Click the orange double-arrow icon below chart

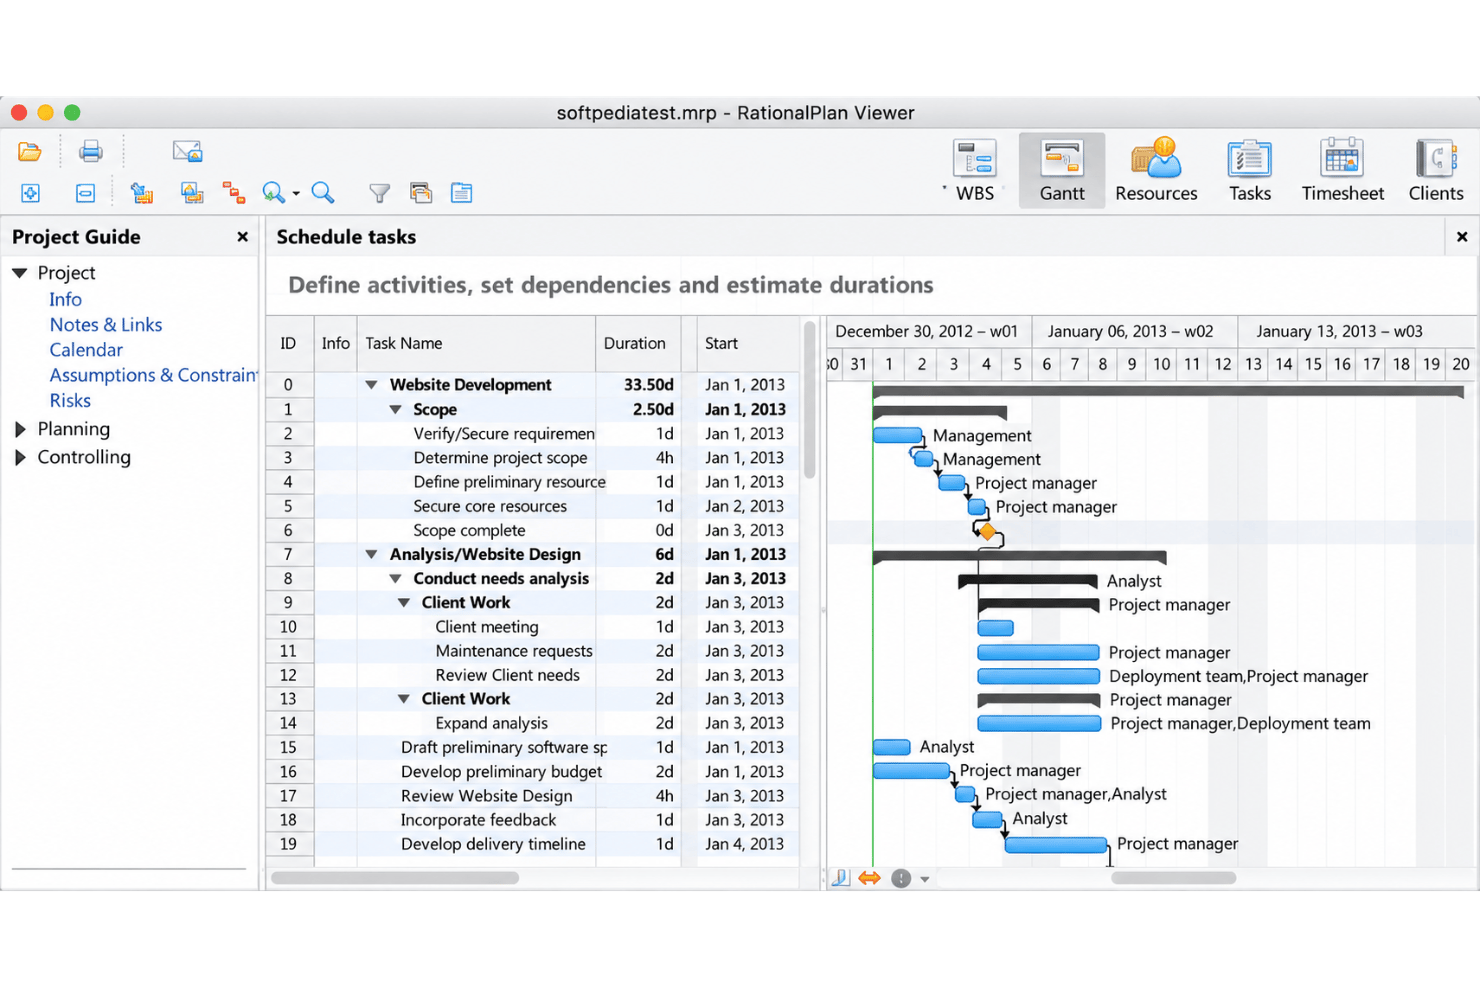[869, 878]
